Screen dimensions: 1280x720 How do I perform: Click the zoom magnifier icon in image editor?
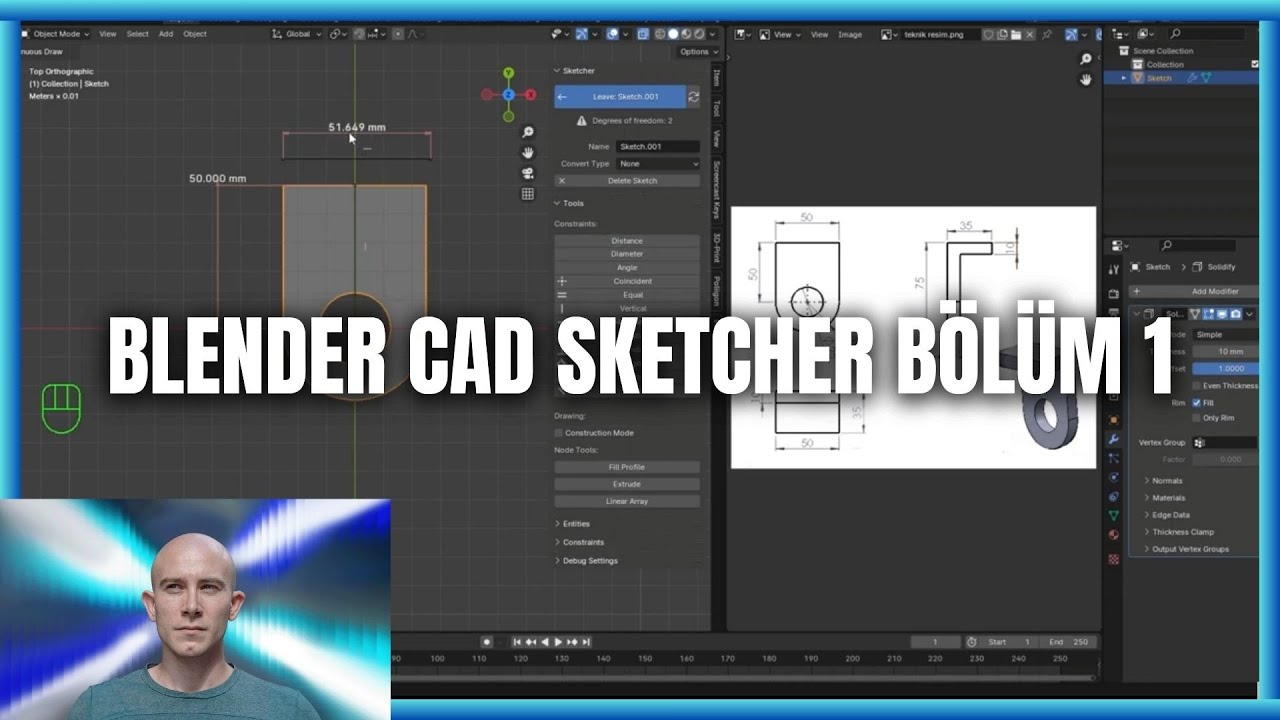[x=1086, y=59]
